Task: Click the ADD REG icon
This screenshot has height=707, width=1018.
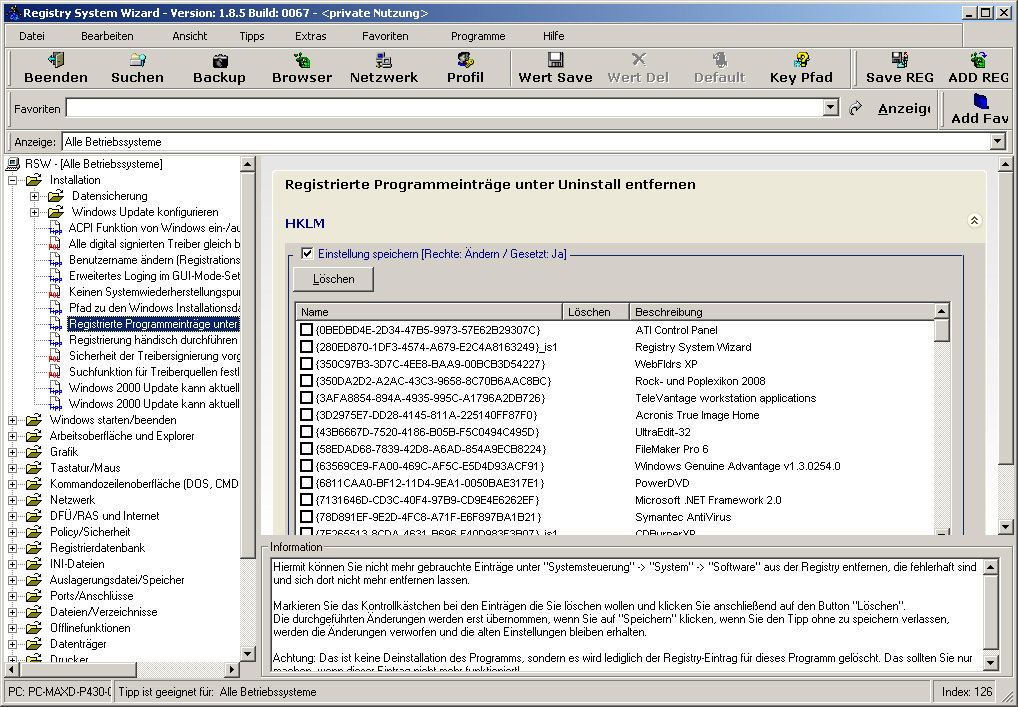Action: point(978,60)
